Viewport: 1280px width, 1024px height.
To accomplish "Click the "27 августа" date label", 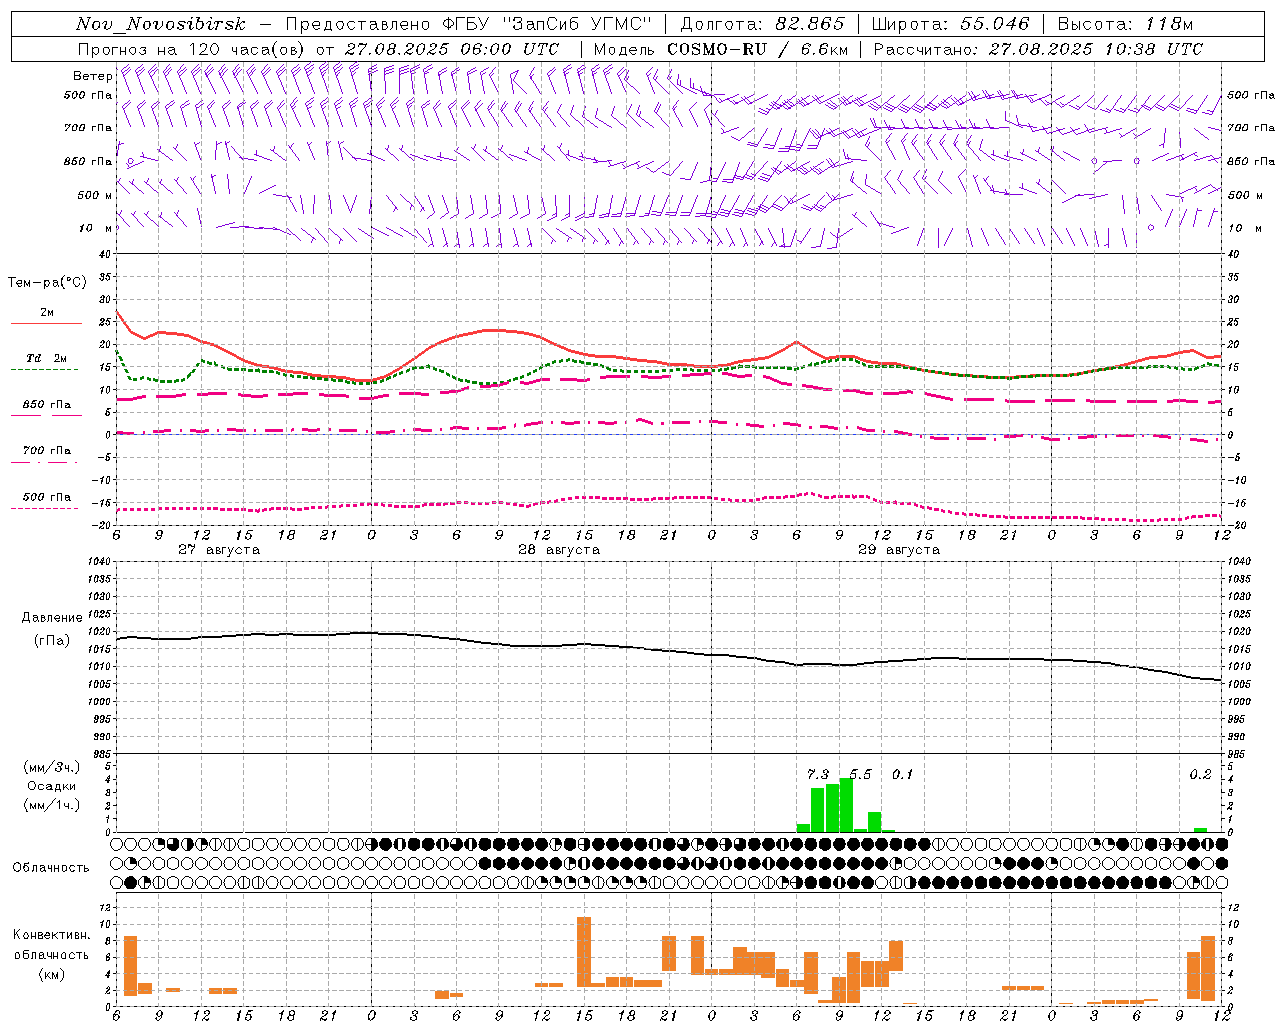I will pos(219,550).
